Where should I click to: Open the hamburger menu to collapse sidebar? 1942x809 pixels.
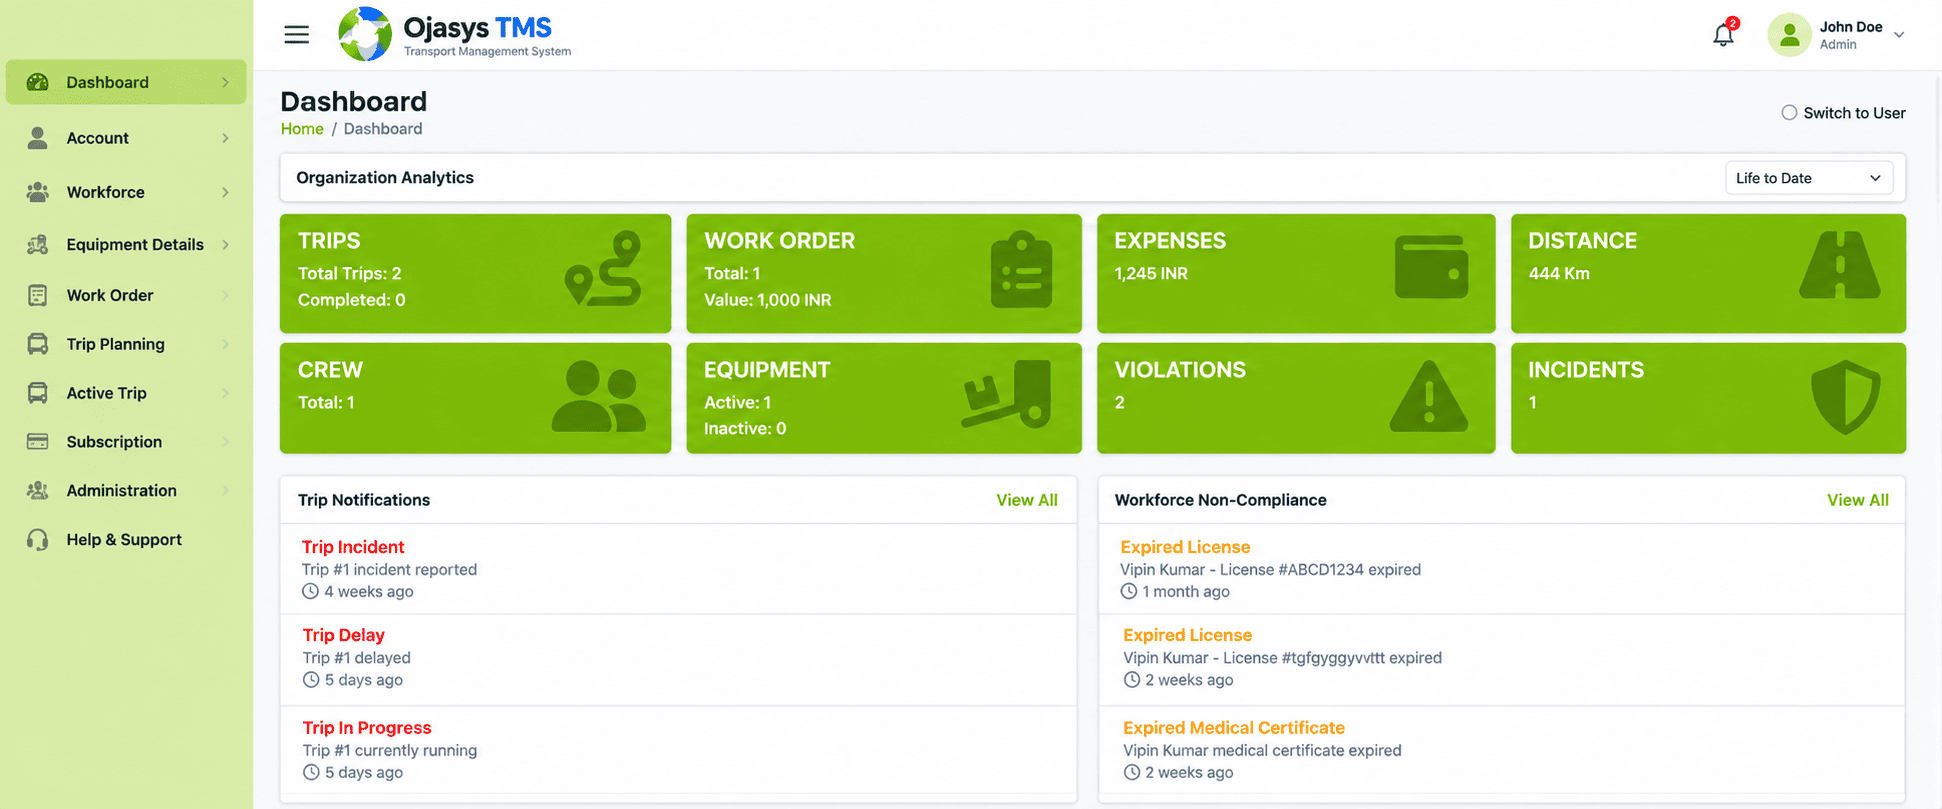pyautogui.click(x=296, y=35)
